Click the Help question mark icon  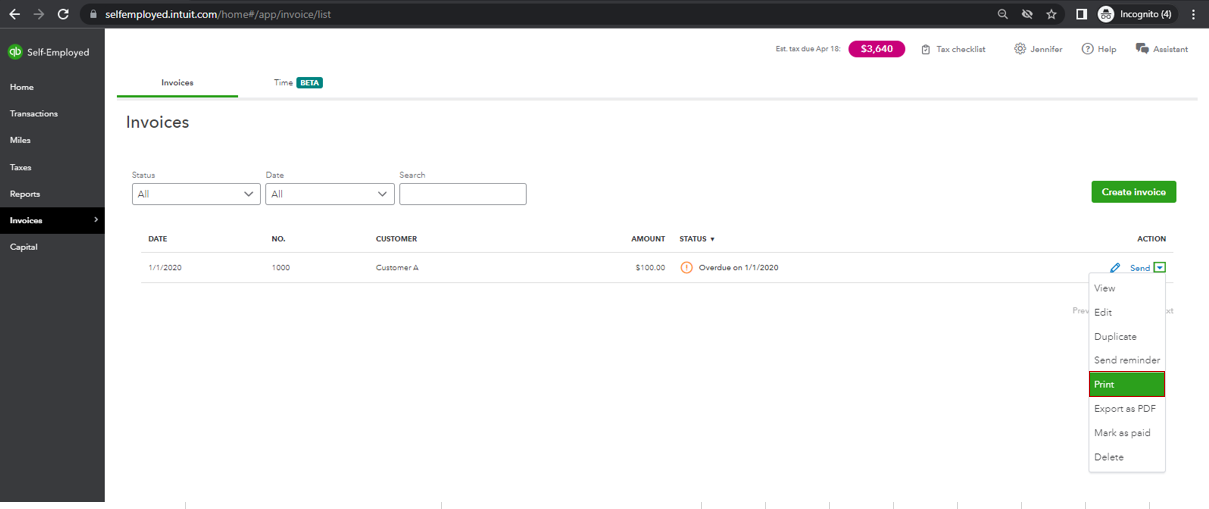click(1087, 49)
